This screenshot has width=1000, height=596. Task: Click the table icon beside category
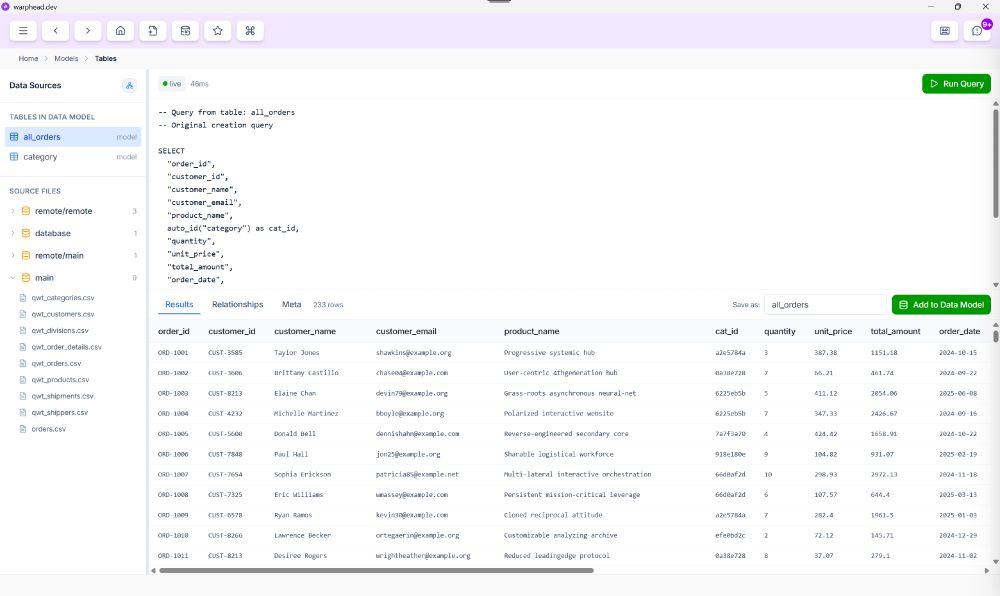pyautogui.click(x=14, y=157)
